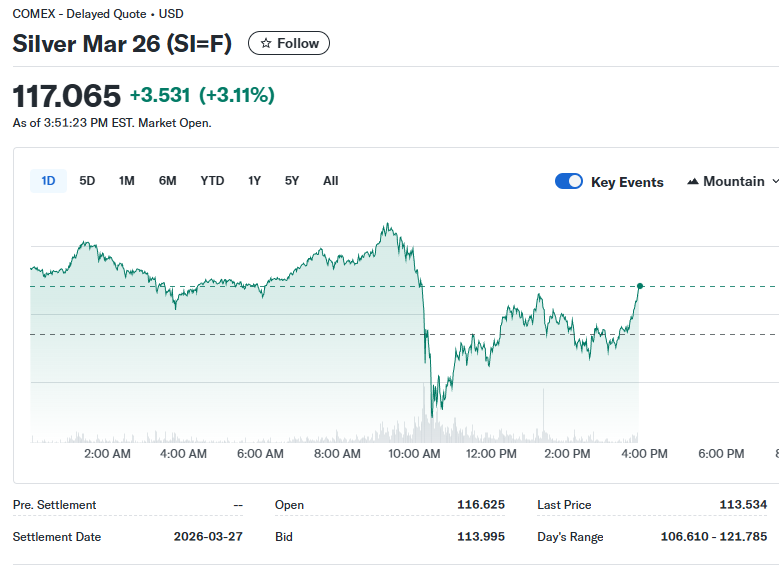Choose the 1Y chart range
The height and width of the screenshot is (578, 779).
(x=255, y=181)
